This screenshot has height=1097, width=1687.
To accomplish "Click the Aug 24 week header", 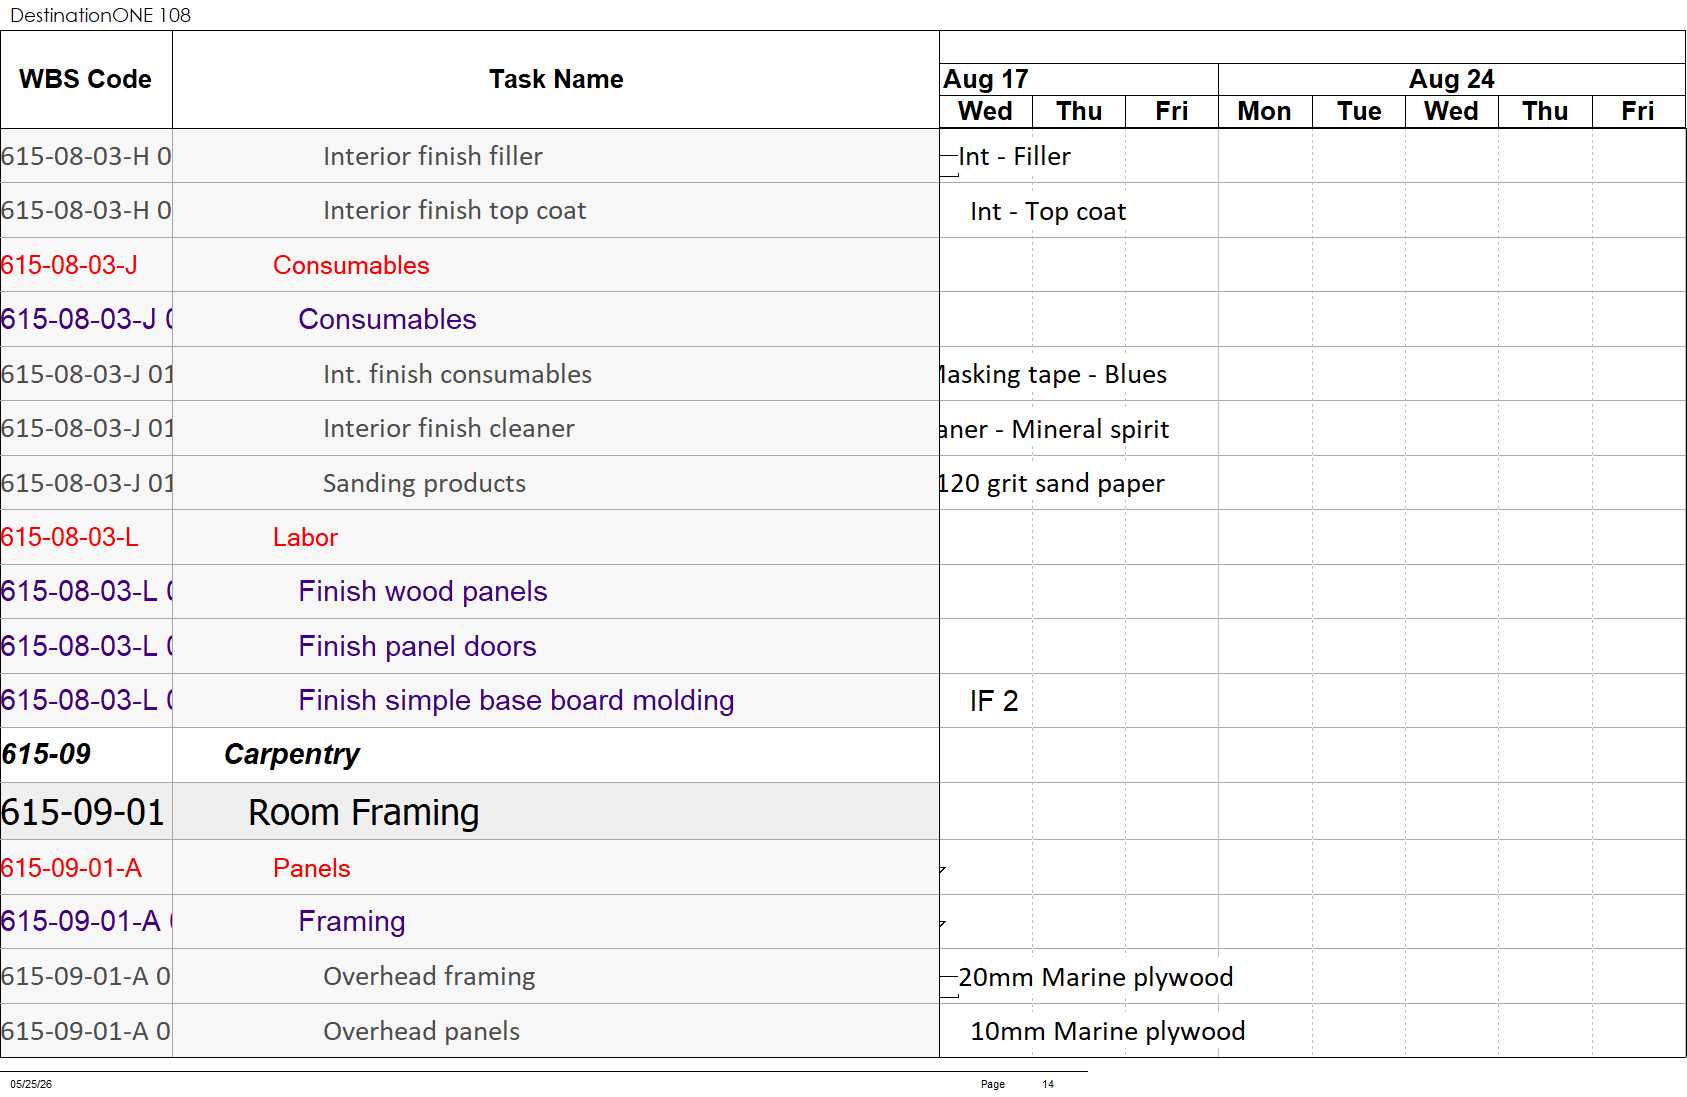I will point(1451,79).
